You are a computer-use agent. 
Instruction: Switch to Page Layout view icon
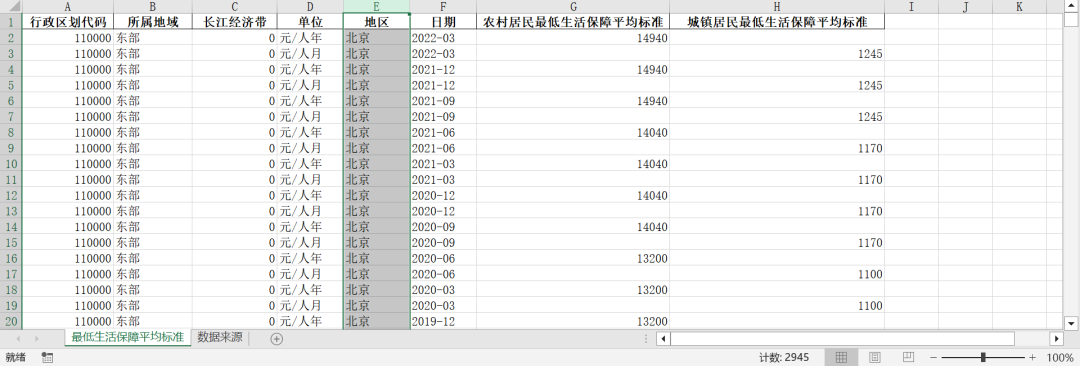[x=875, y=357]
